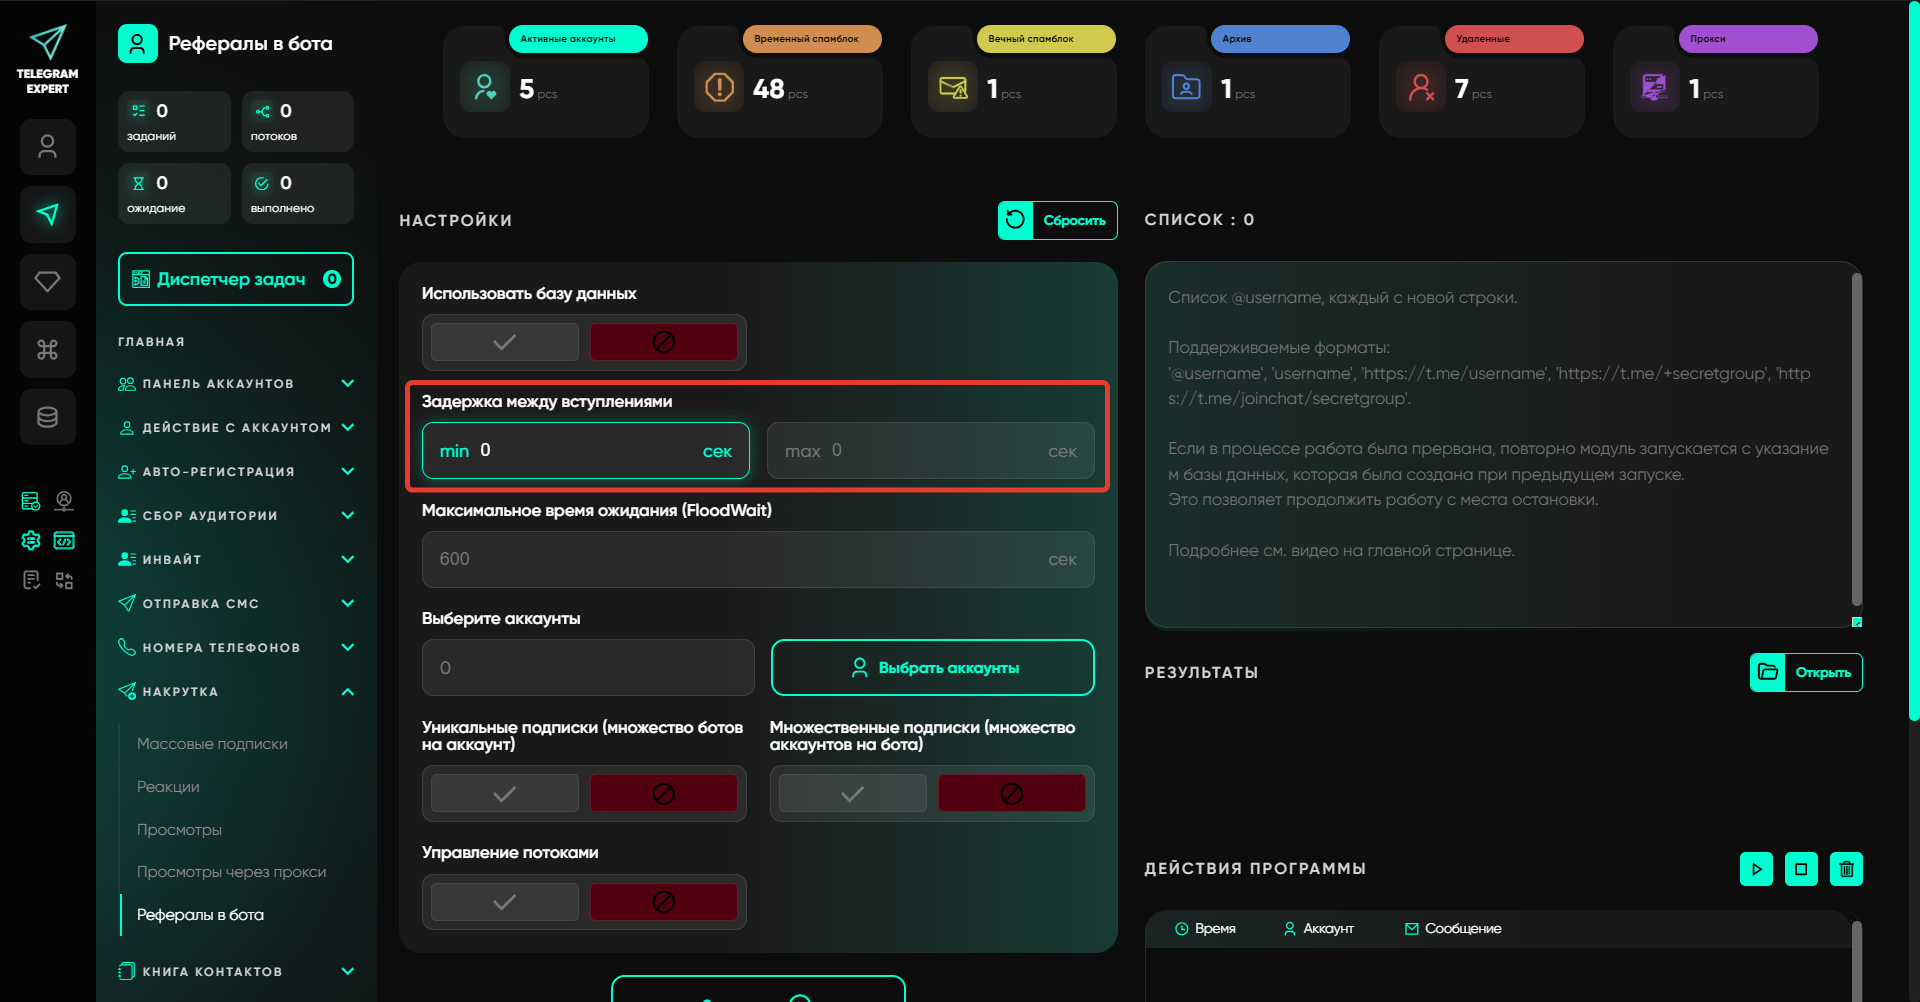The height and width of the screenshot is (1002, 1920).
Task: Click the FloodWait maximum time input field
Action: (740, 559)
